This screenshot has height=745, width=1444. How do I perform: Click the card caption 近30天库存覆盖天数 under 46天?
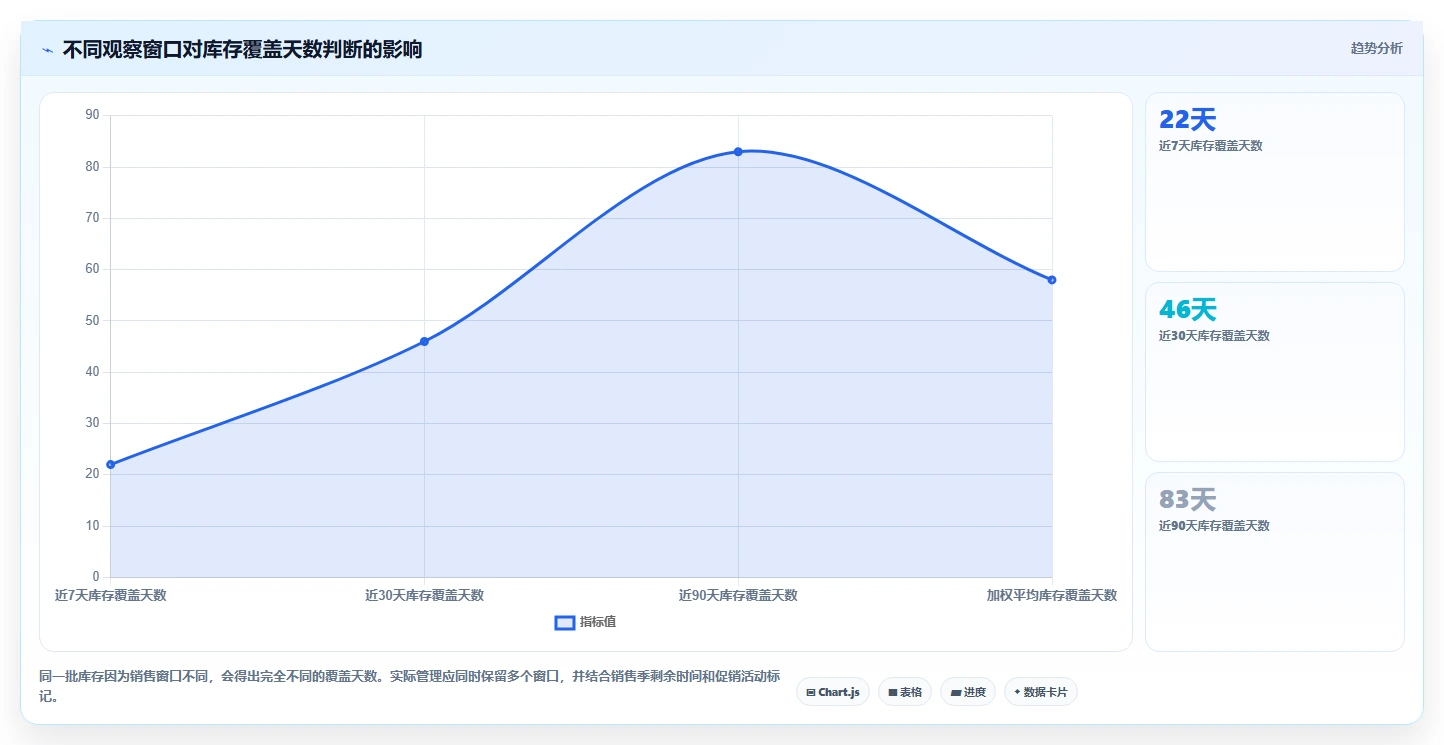click(1214, 336)
